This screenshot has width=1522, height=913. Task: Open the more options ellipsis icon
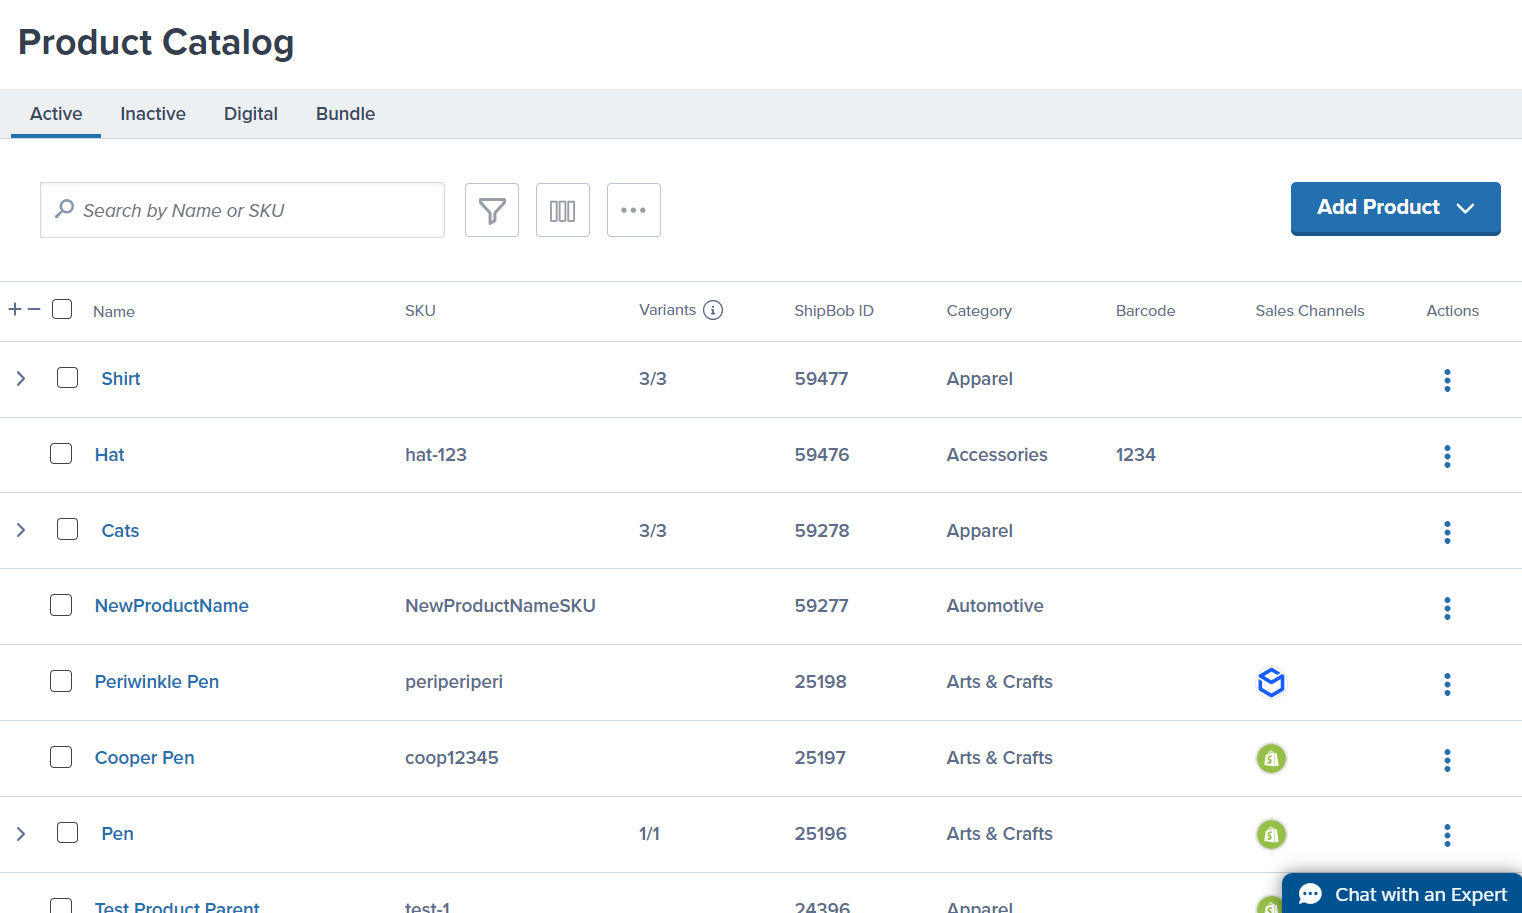[633, 210]
